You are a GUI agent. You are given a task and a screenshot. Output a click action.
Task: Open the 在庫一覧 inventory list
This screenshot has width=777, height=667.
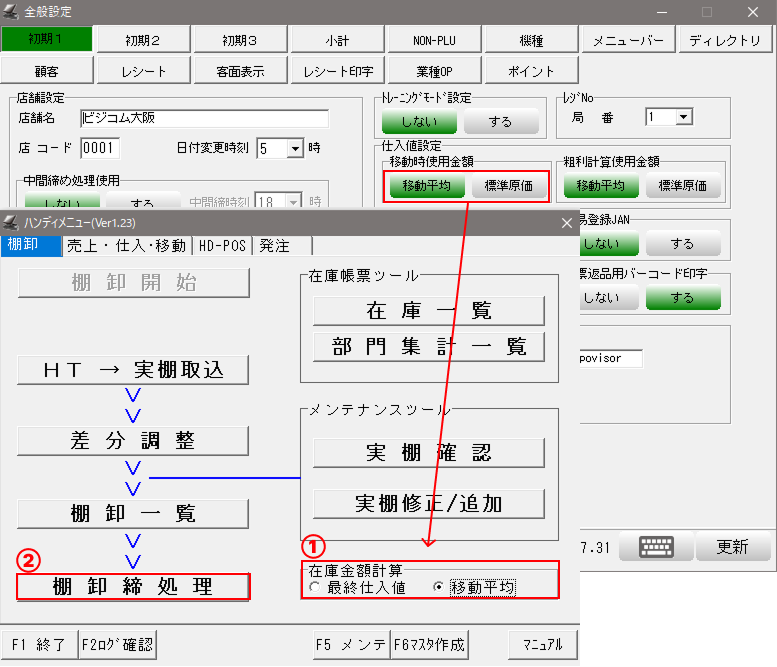[429, 310]
